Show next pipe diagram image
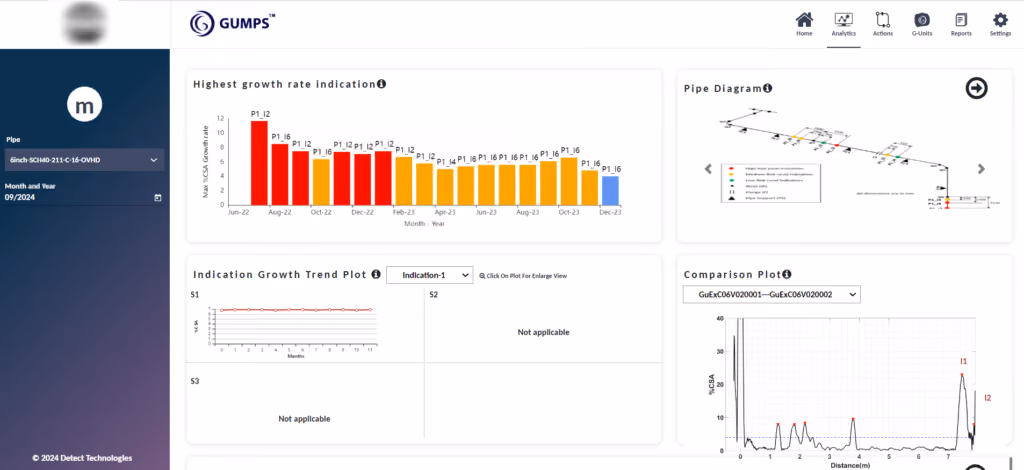 [x=981, y=169]
